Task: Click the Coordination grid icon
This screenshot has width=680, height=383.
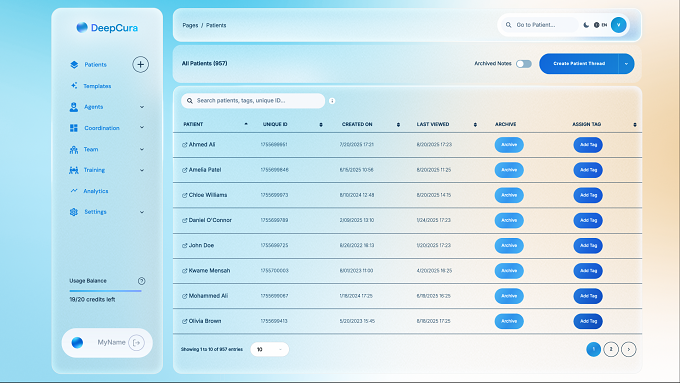Action: point(74,128)
